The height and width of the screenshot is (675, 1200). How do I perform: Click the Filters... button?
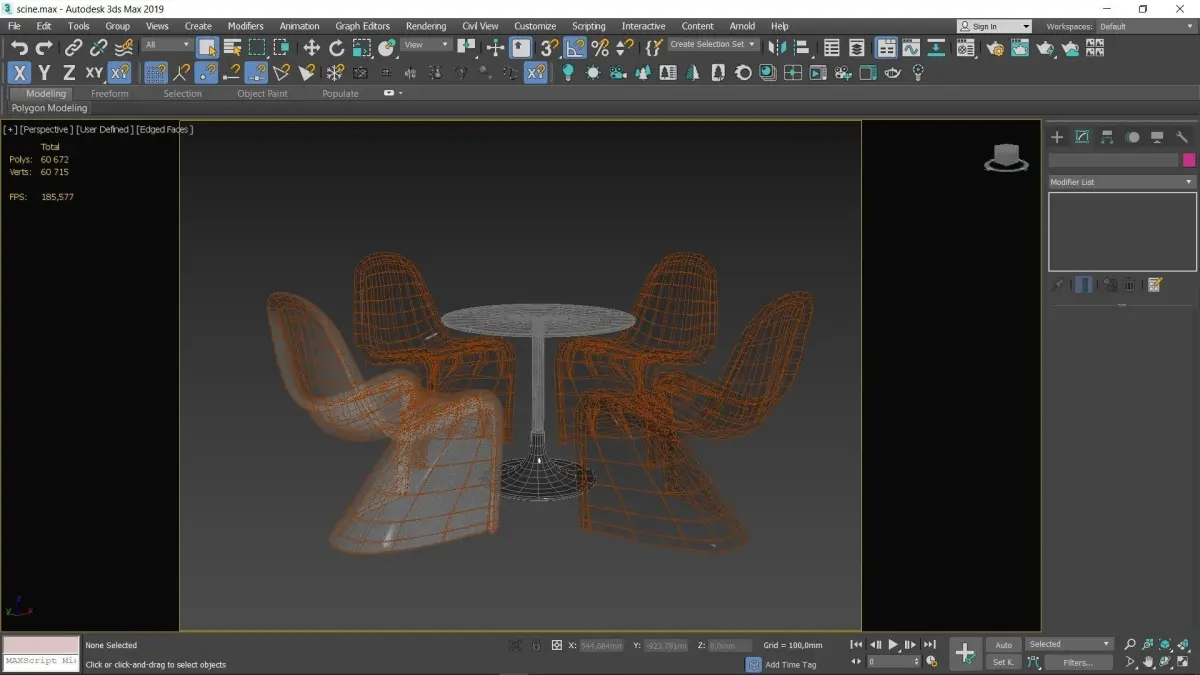pos(1078,662)
